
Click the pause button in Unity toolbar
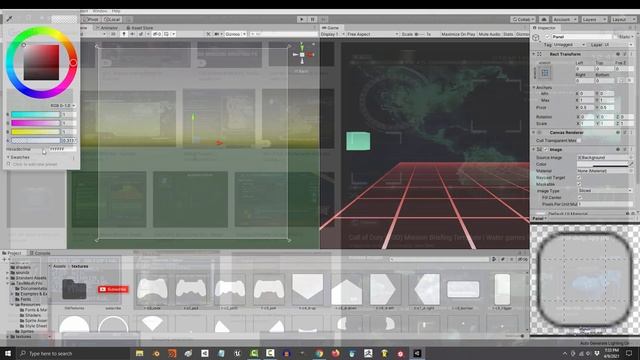313,19
